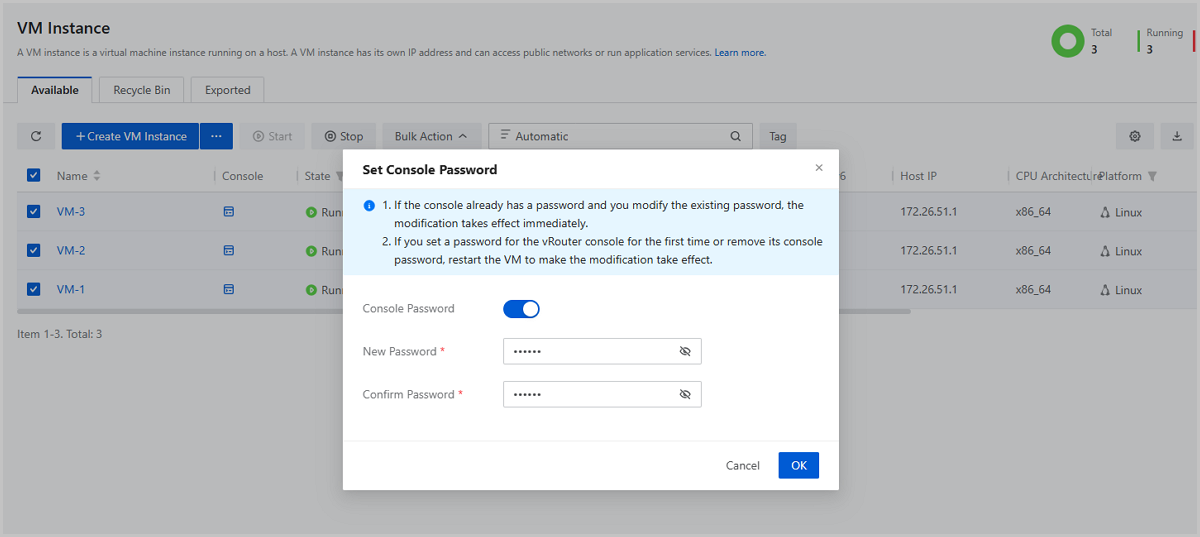The image size is (1200, 537).
Task: Show the New Password characters
Action: pos(685,352)
